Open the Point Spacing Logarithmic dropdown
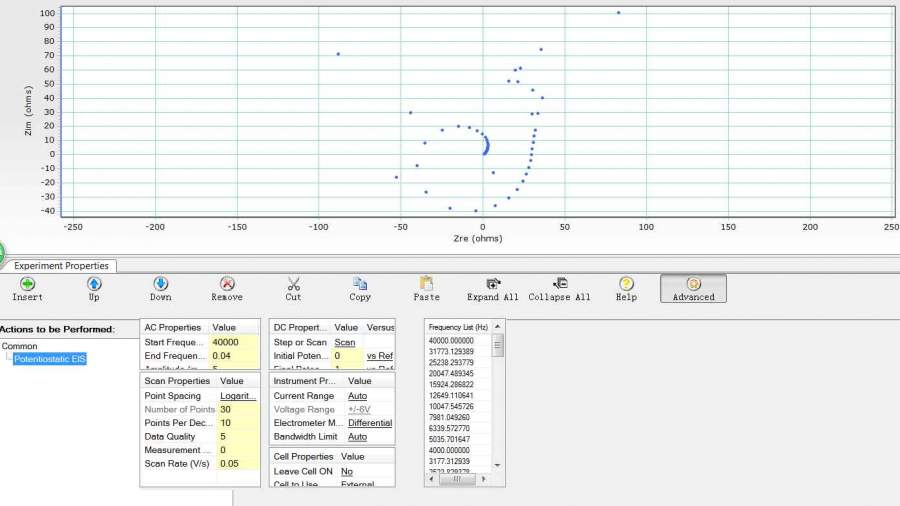This screenshot has width=900, height=506. coord(238,396)
